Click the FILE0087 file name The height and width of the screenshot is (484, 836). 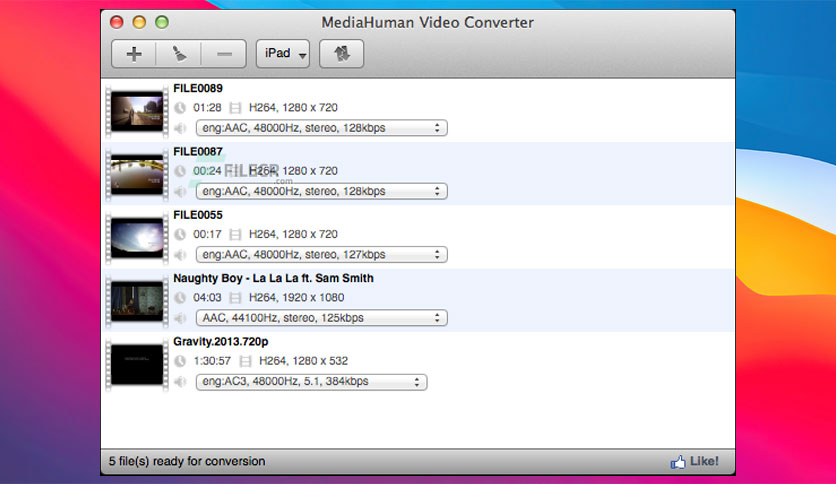click(198, 152)
